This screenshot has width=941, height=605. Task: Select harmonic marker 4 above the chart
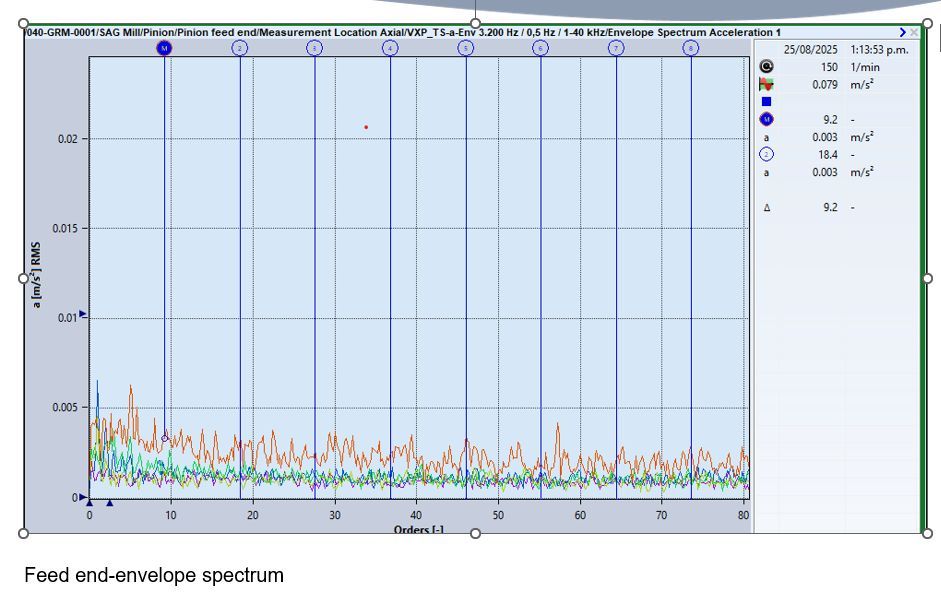(390, 48)
